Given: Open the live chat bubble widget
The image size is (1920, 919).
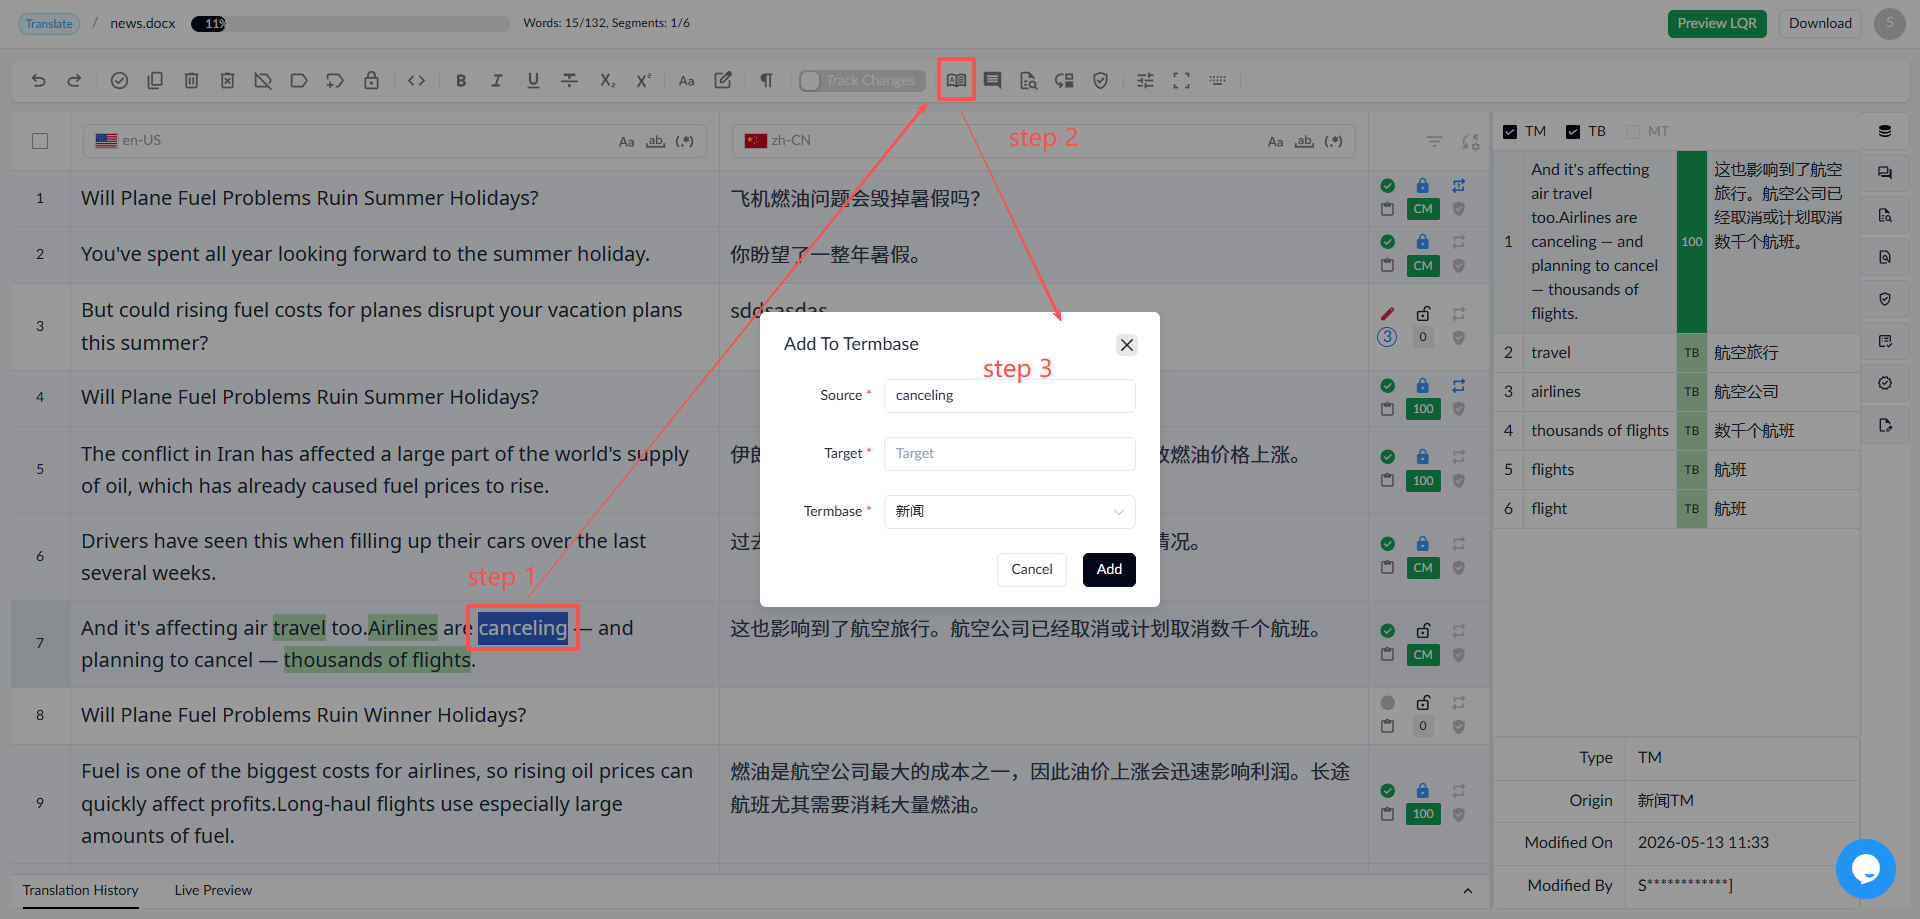Looking at the screenshot, I should pyautogui.click(x=1865, y=868).
